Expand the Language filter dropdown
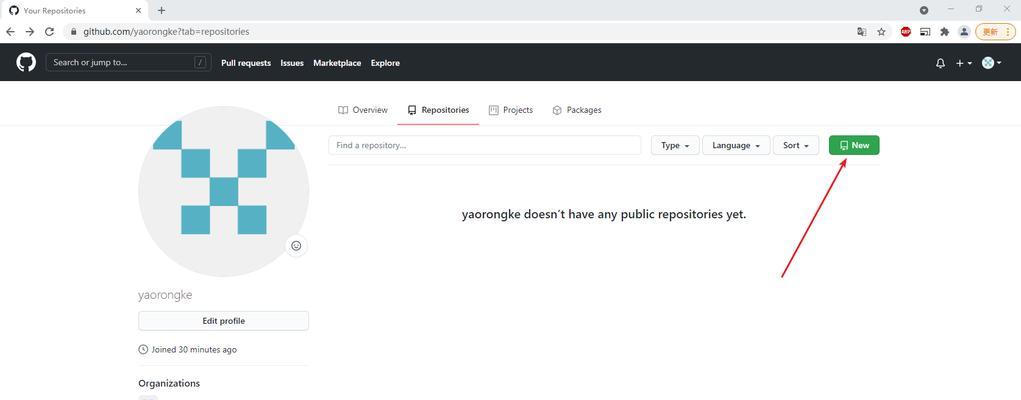Image resolution: width=1021 pixels, height=400 pixels. (x=736, y=145)
